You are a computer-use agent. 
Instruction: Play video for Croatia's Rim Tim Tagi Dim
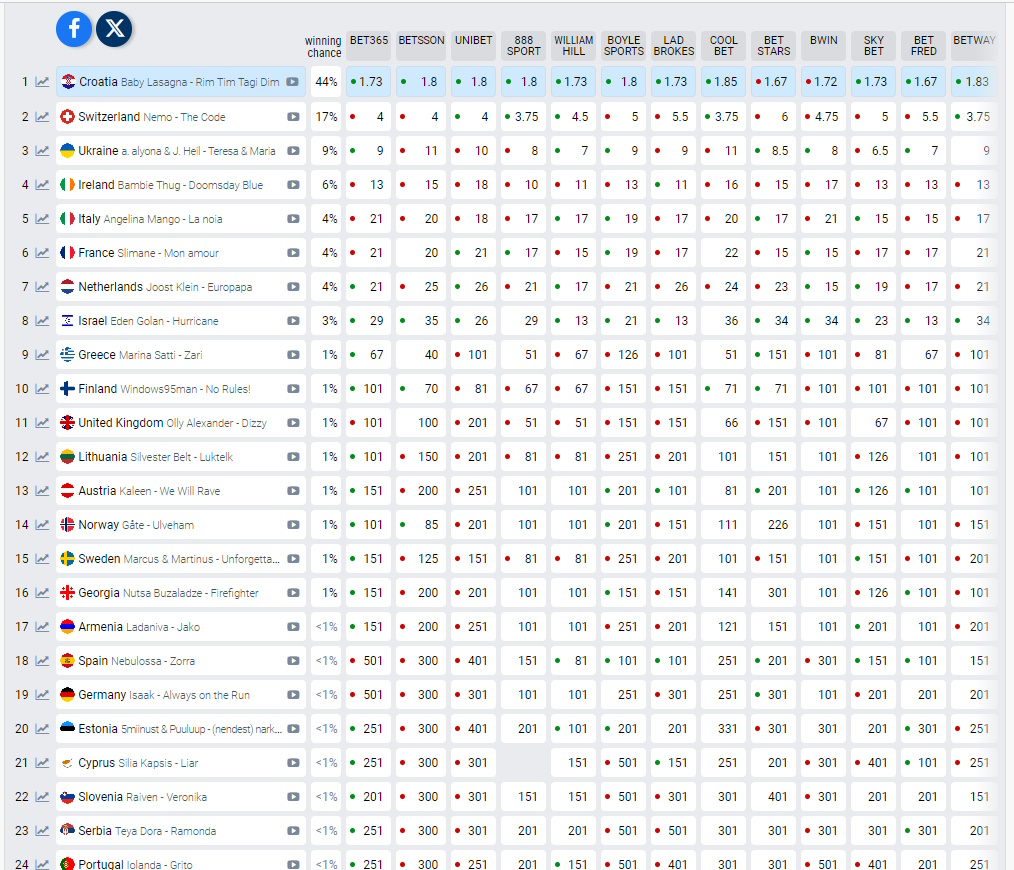tap(293, 82)
